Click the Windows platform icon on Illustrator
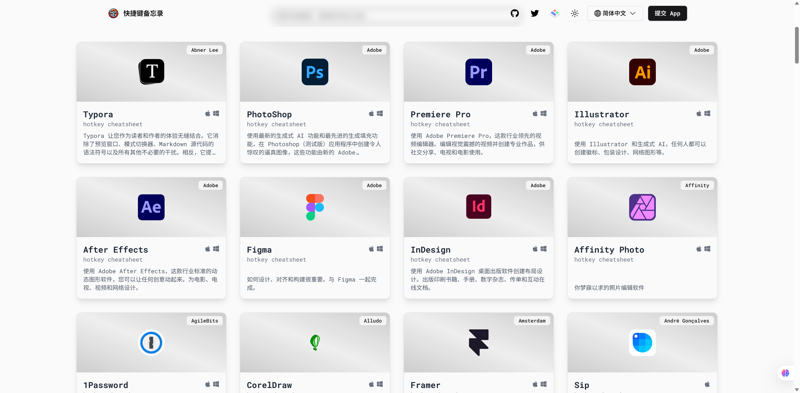This screenshot has height=393, width=800. pos(707,113)
